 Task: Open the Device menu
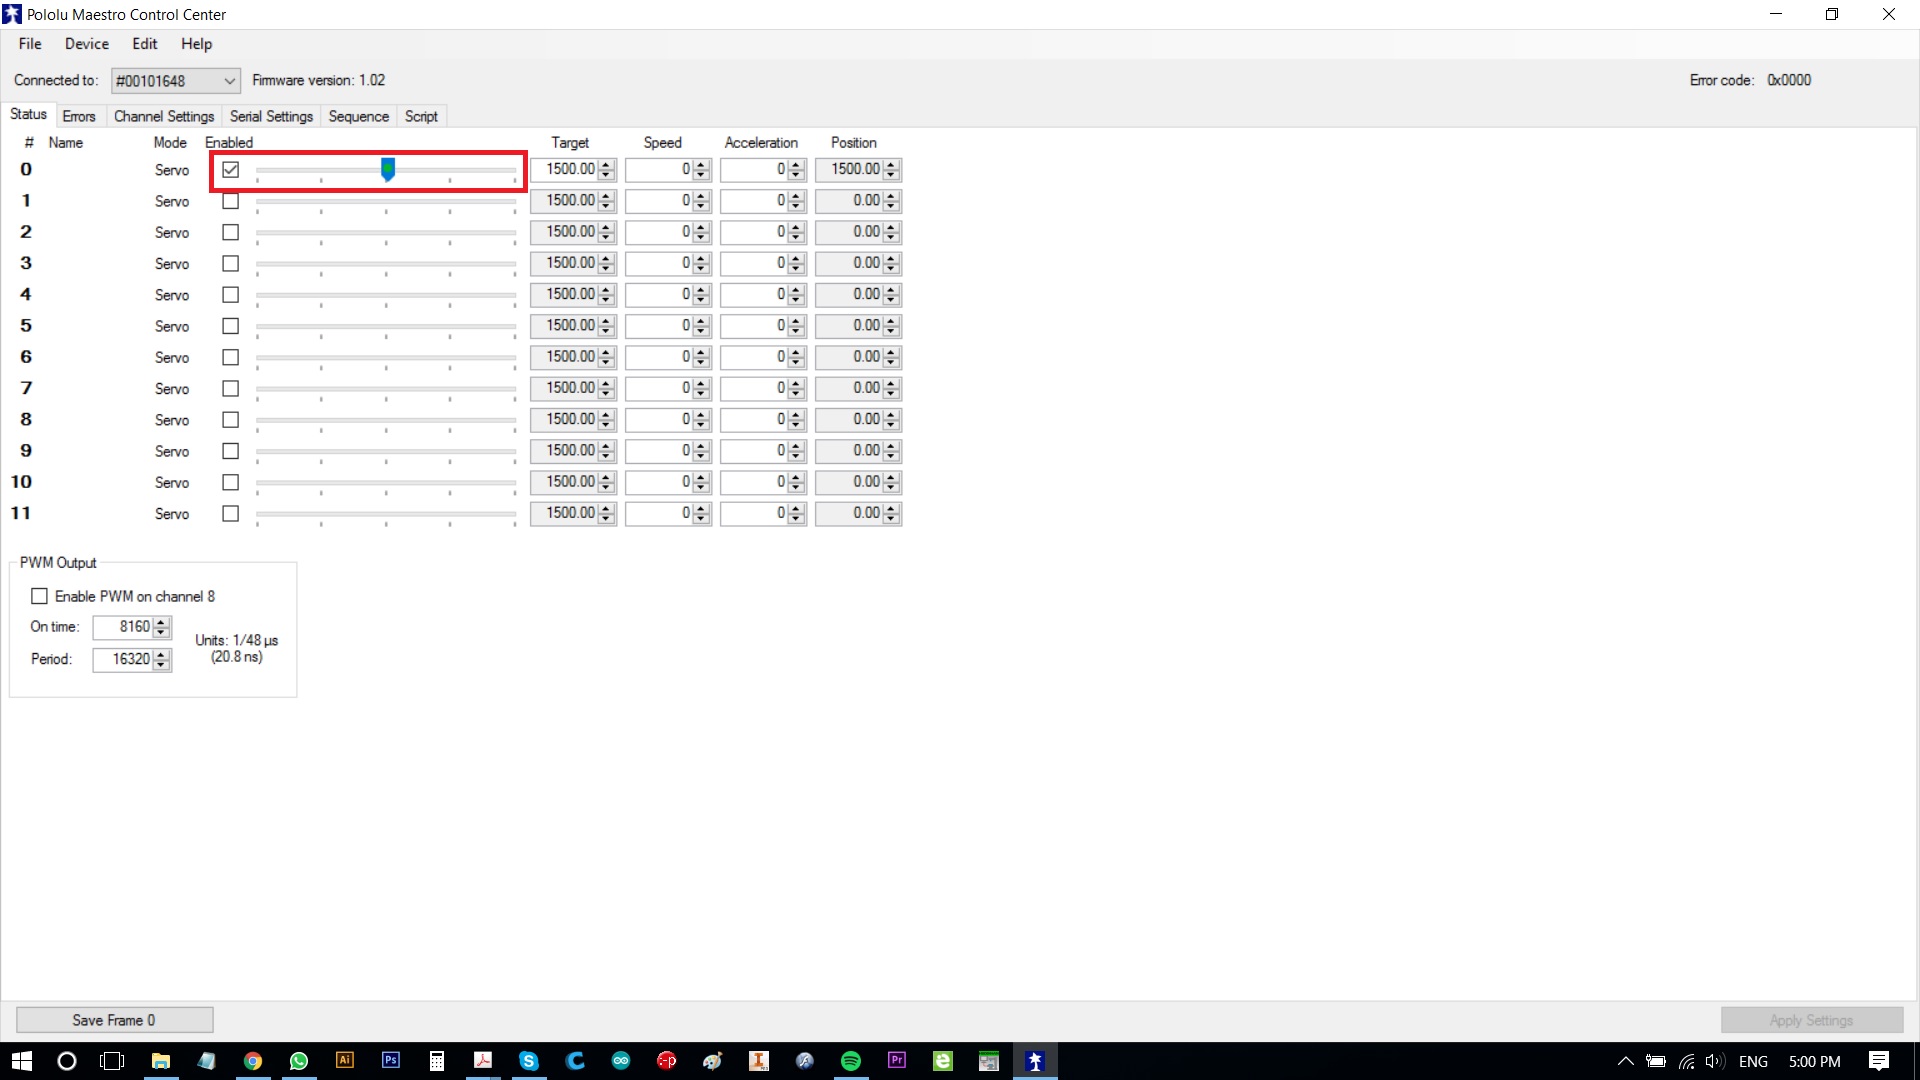[87, 44]
